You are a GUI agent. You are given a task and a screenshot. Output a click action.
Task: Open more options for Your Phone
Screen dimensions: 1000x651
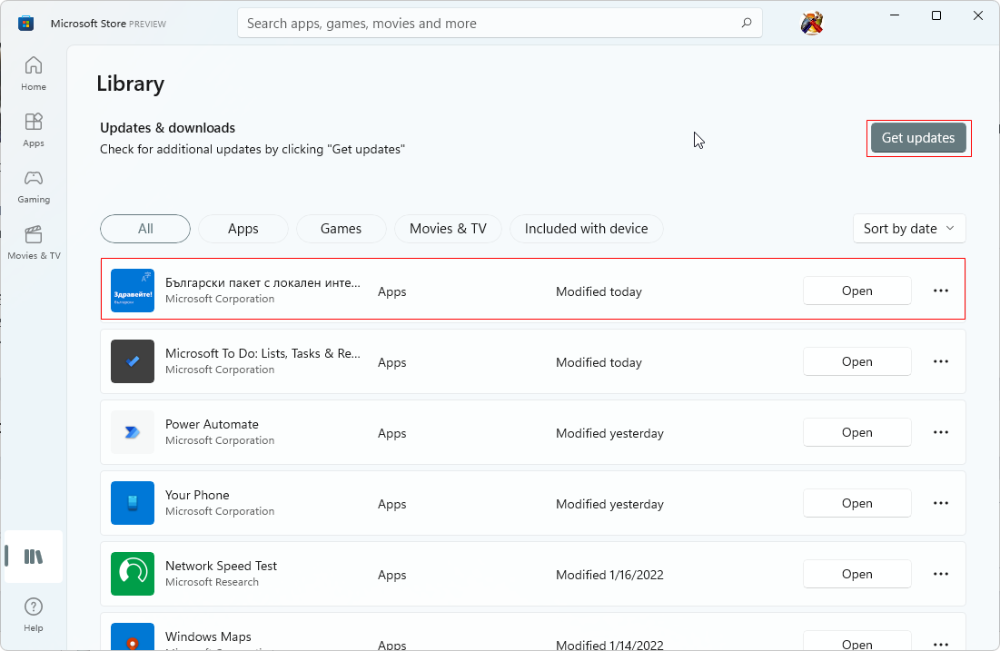click(x=941, y=502)
